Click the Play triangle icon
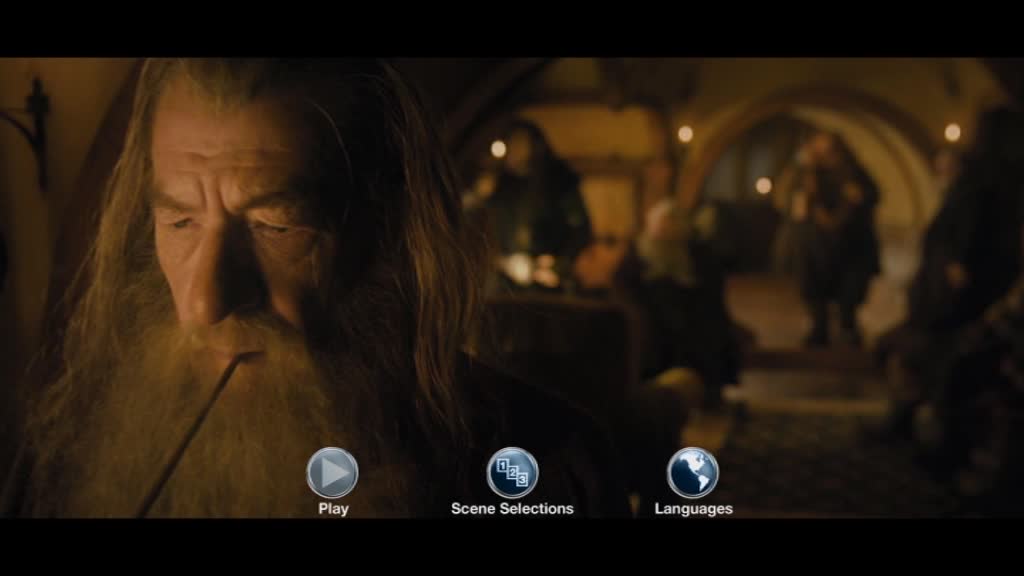The width and height of the screenshot is (1024, 576). coord(332,473)
